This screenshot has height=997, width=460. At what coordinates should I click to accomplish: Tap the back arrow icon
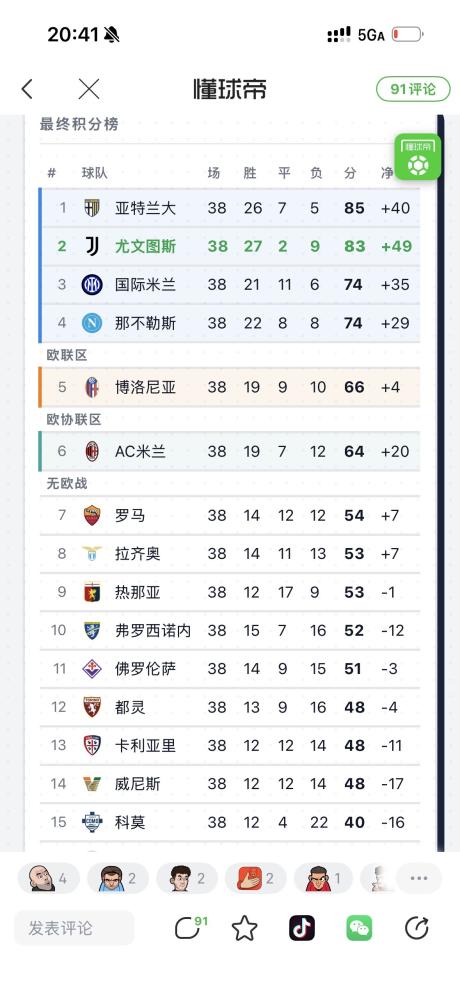(x=27, y=89)
